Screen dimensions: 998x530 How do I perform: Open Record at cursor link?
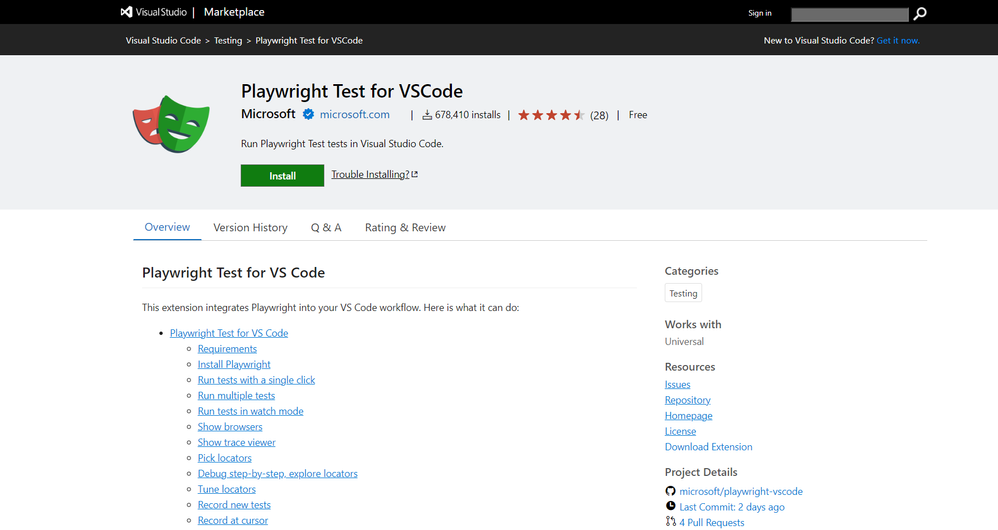tap(232, 520)
